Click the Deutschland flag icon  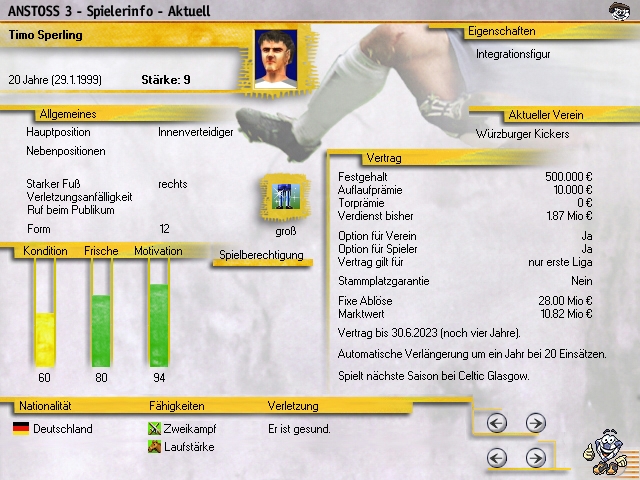coord(21,429)
